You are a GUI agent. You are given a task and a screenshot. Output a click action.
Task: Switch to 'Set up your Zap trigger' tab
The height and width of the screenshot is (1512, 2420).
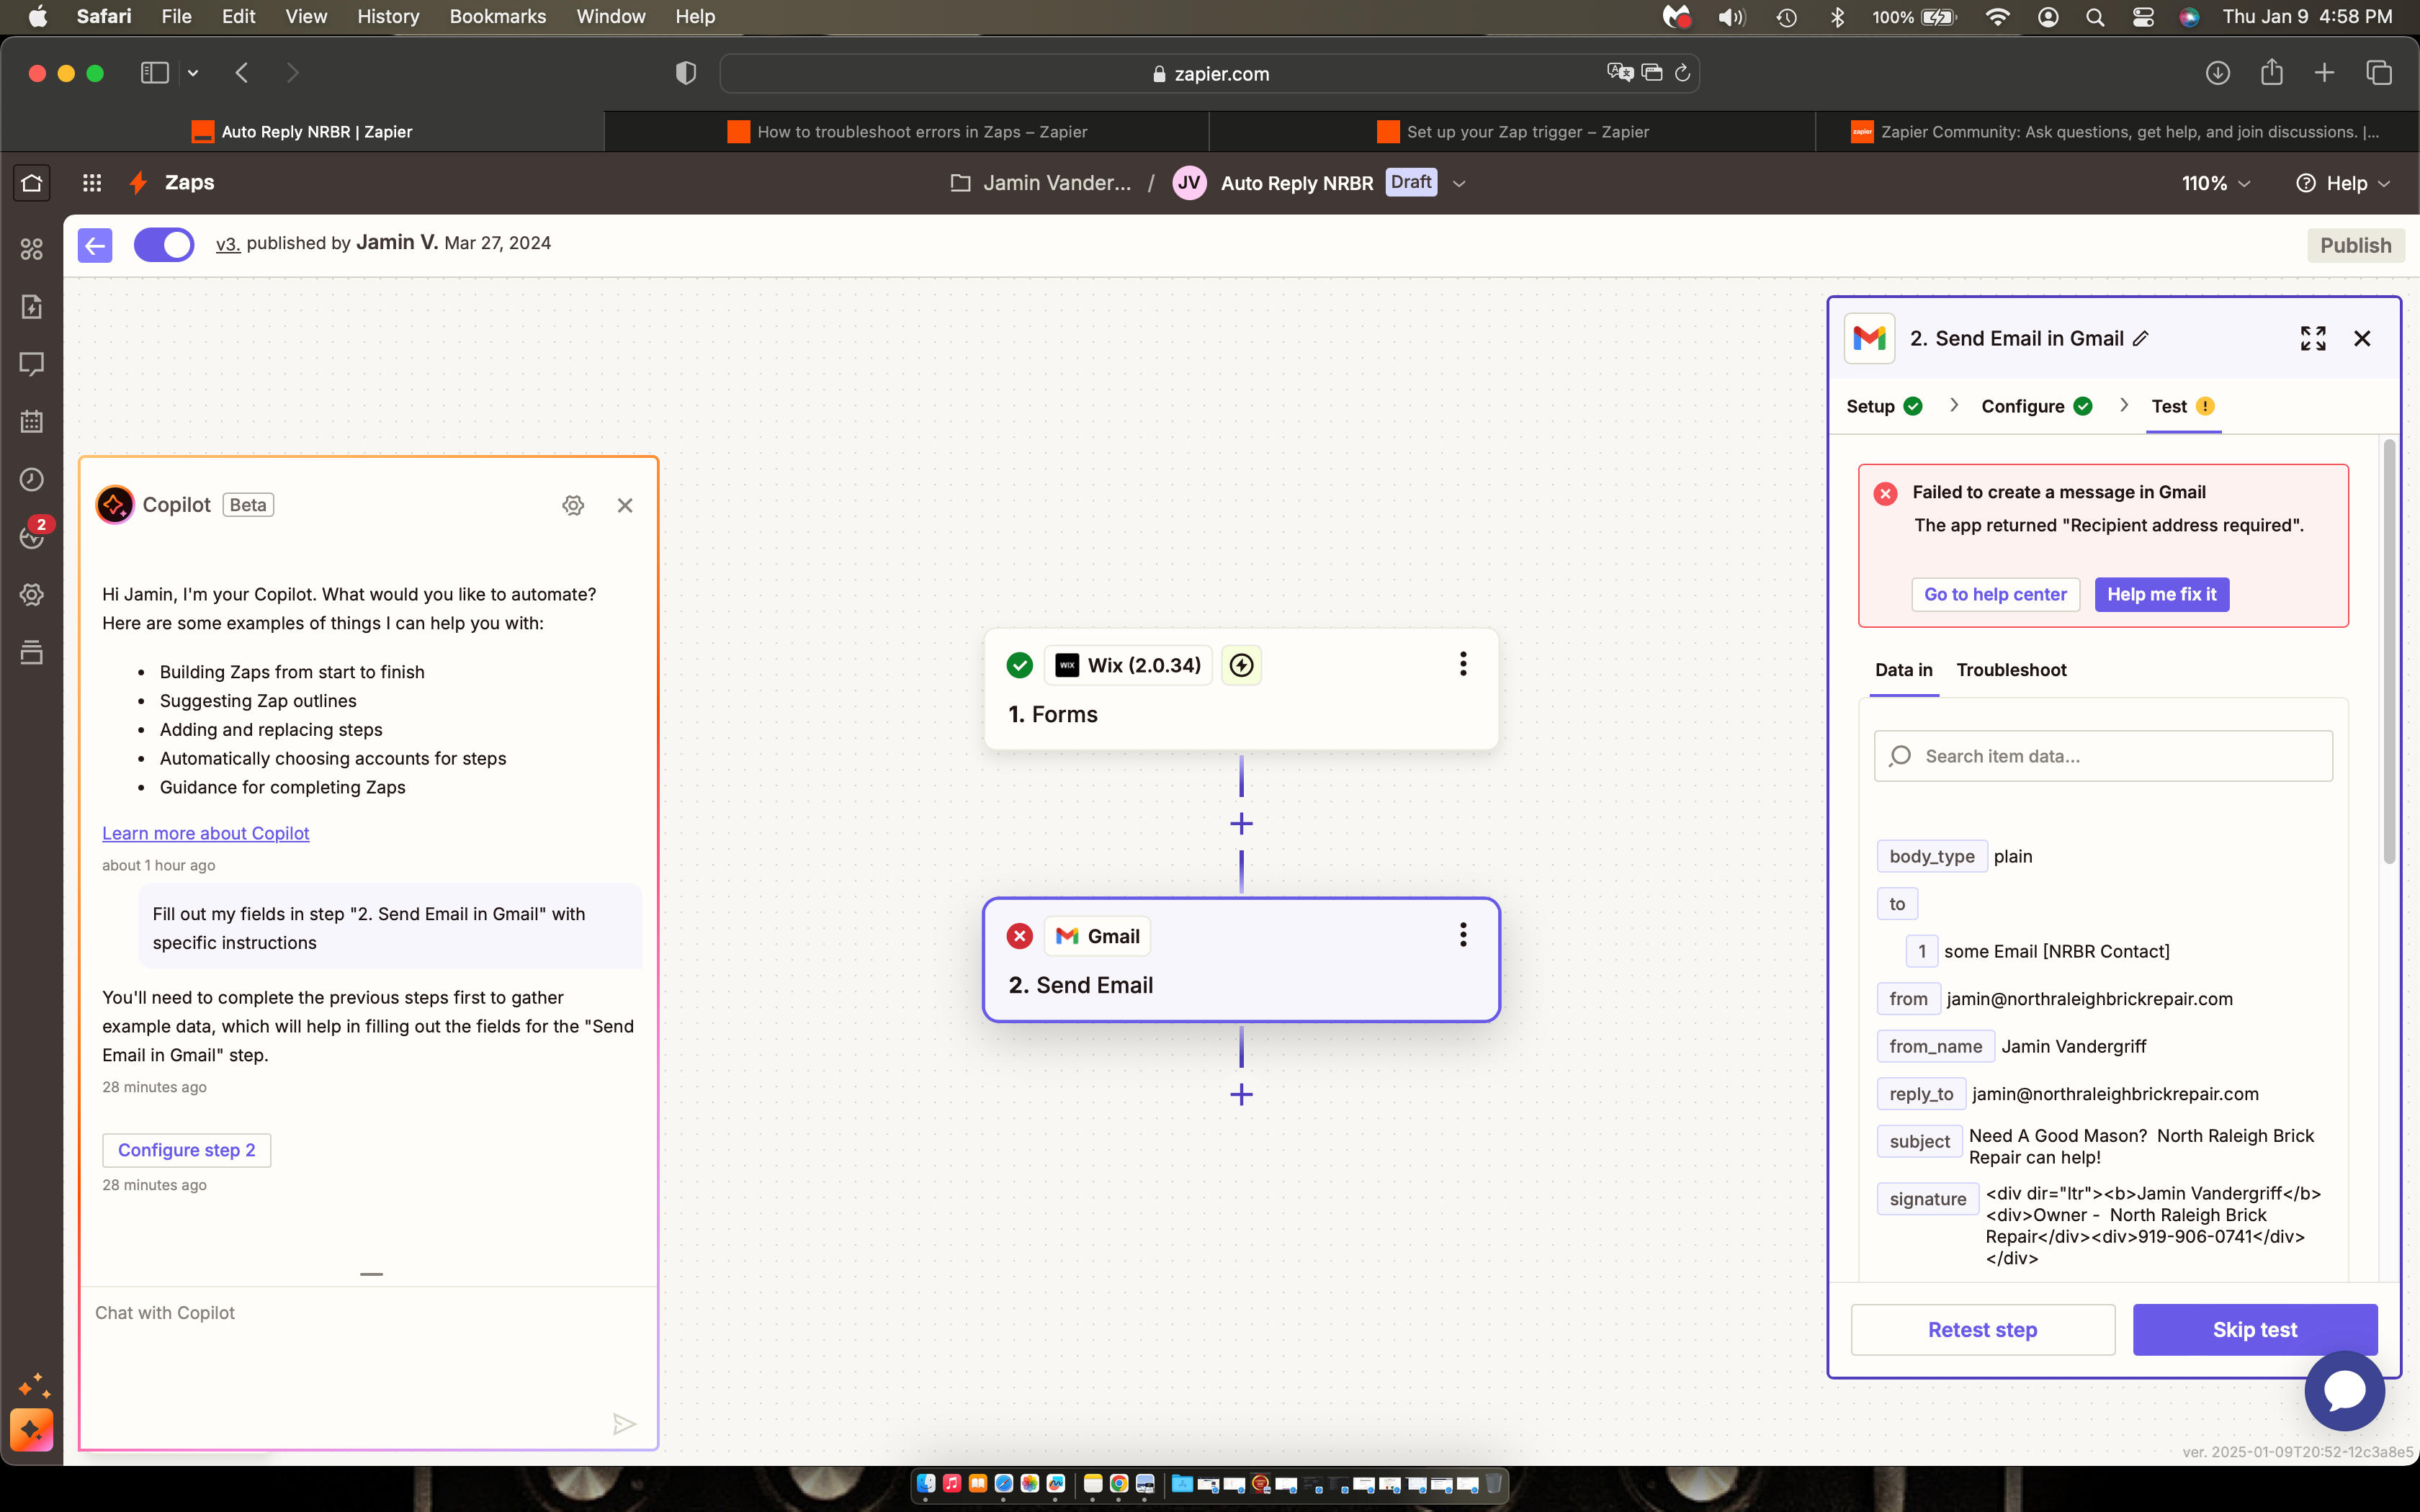(1512, 132)
